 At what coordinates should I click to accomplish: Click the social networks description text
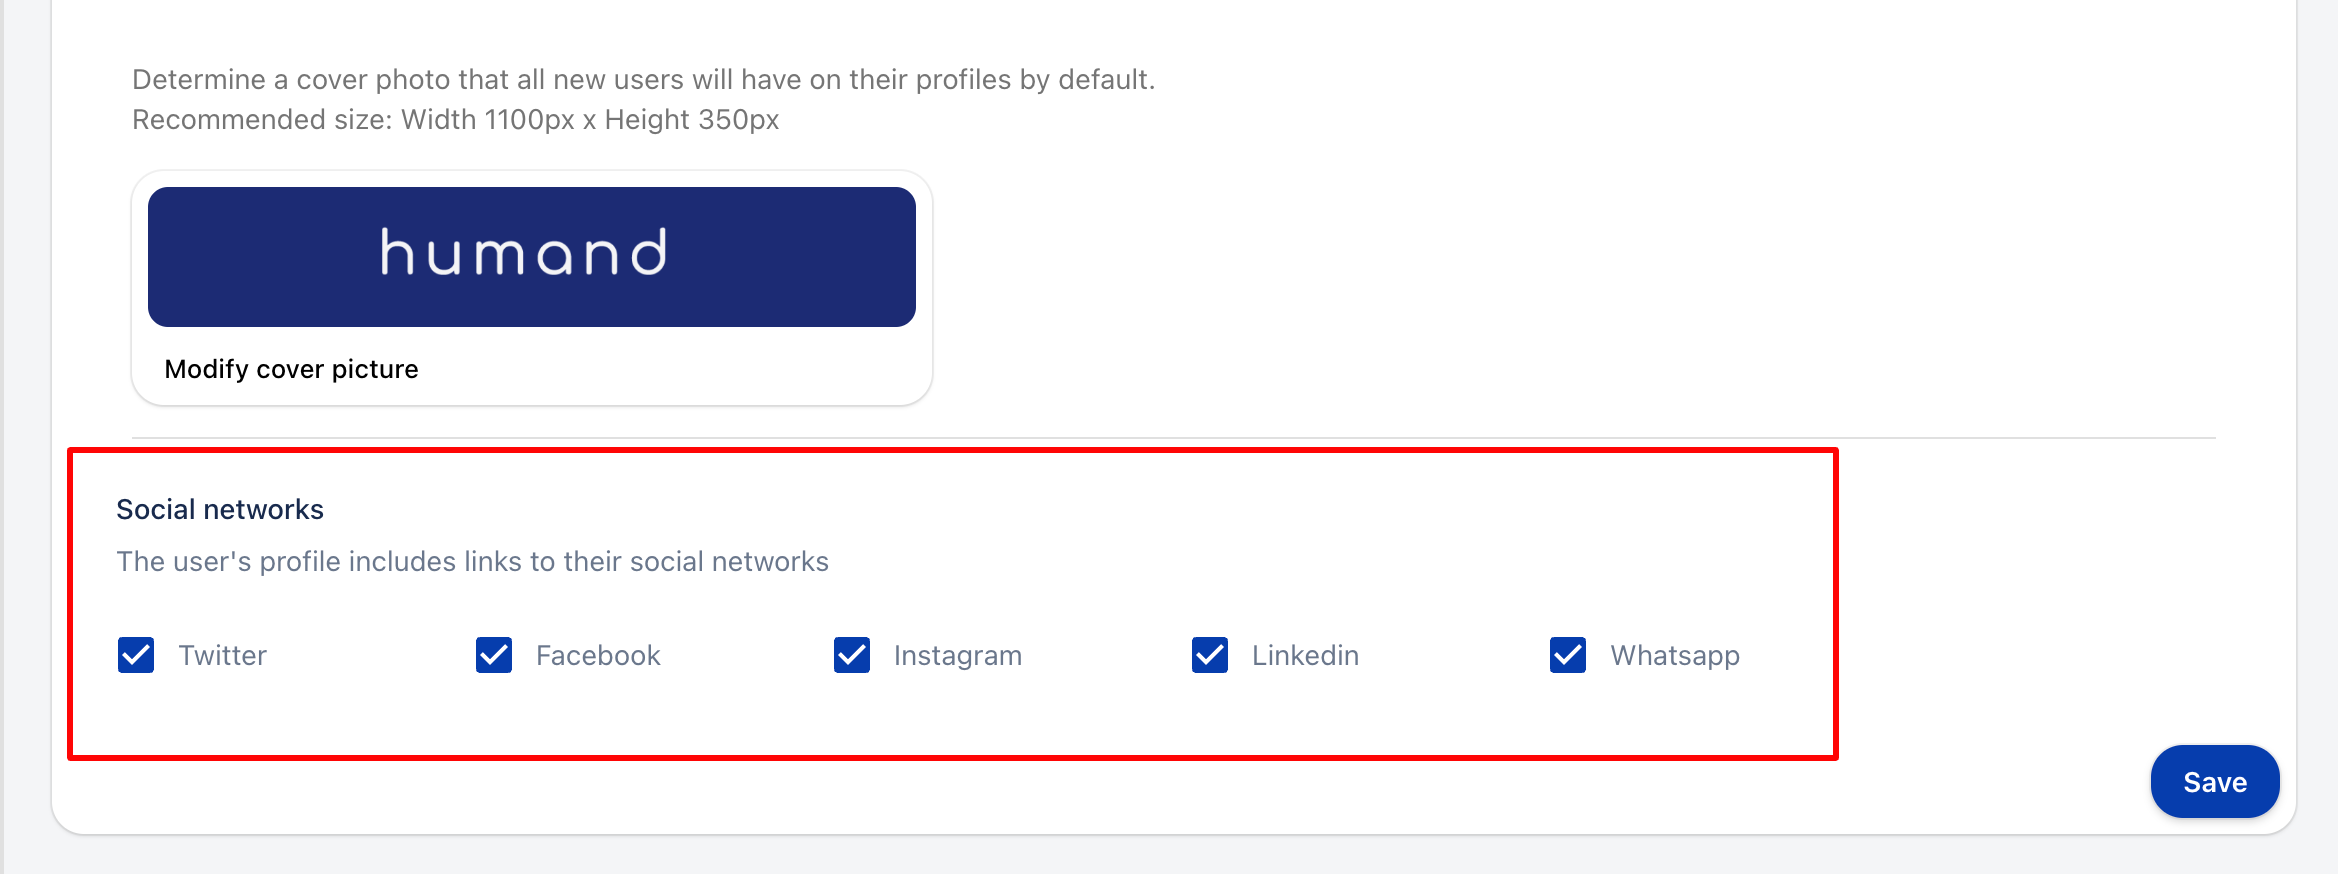click(x=472, y=561)
